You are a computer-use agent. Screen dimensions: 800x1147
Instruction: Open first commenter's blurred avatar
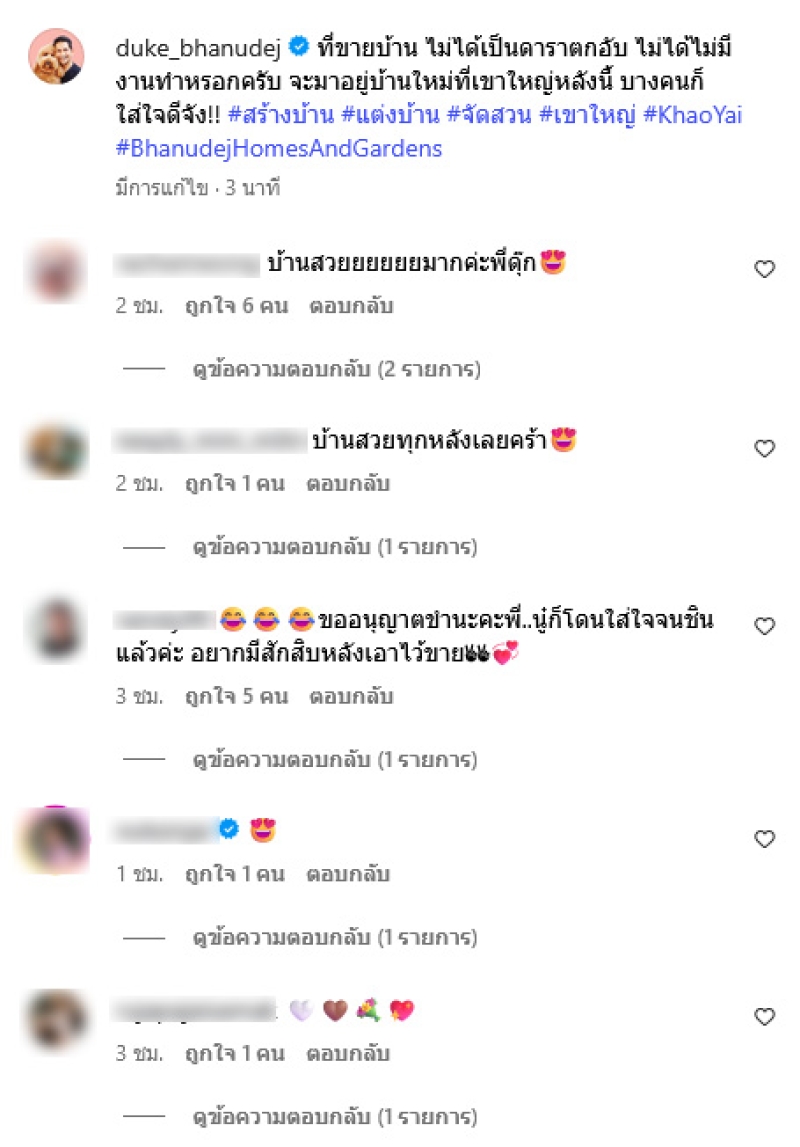pos(56,271)
